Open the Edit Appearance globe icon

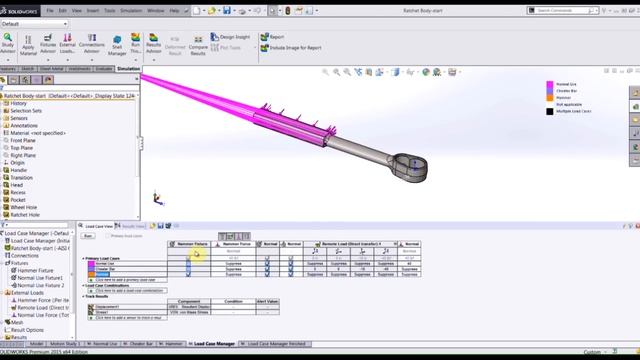click(x=426, y=72)
